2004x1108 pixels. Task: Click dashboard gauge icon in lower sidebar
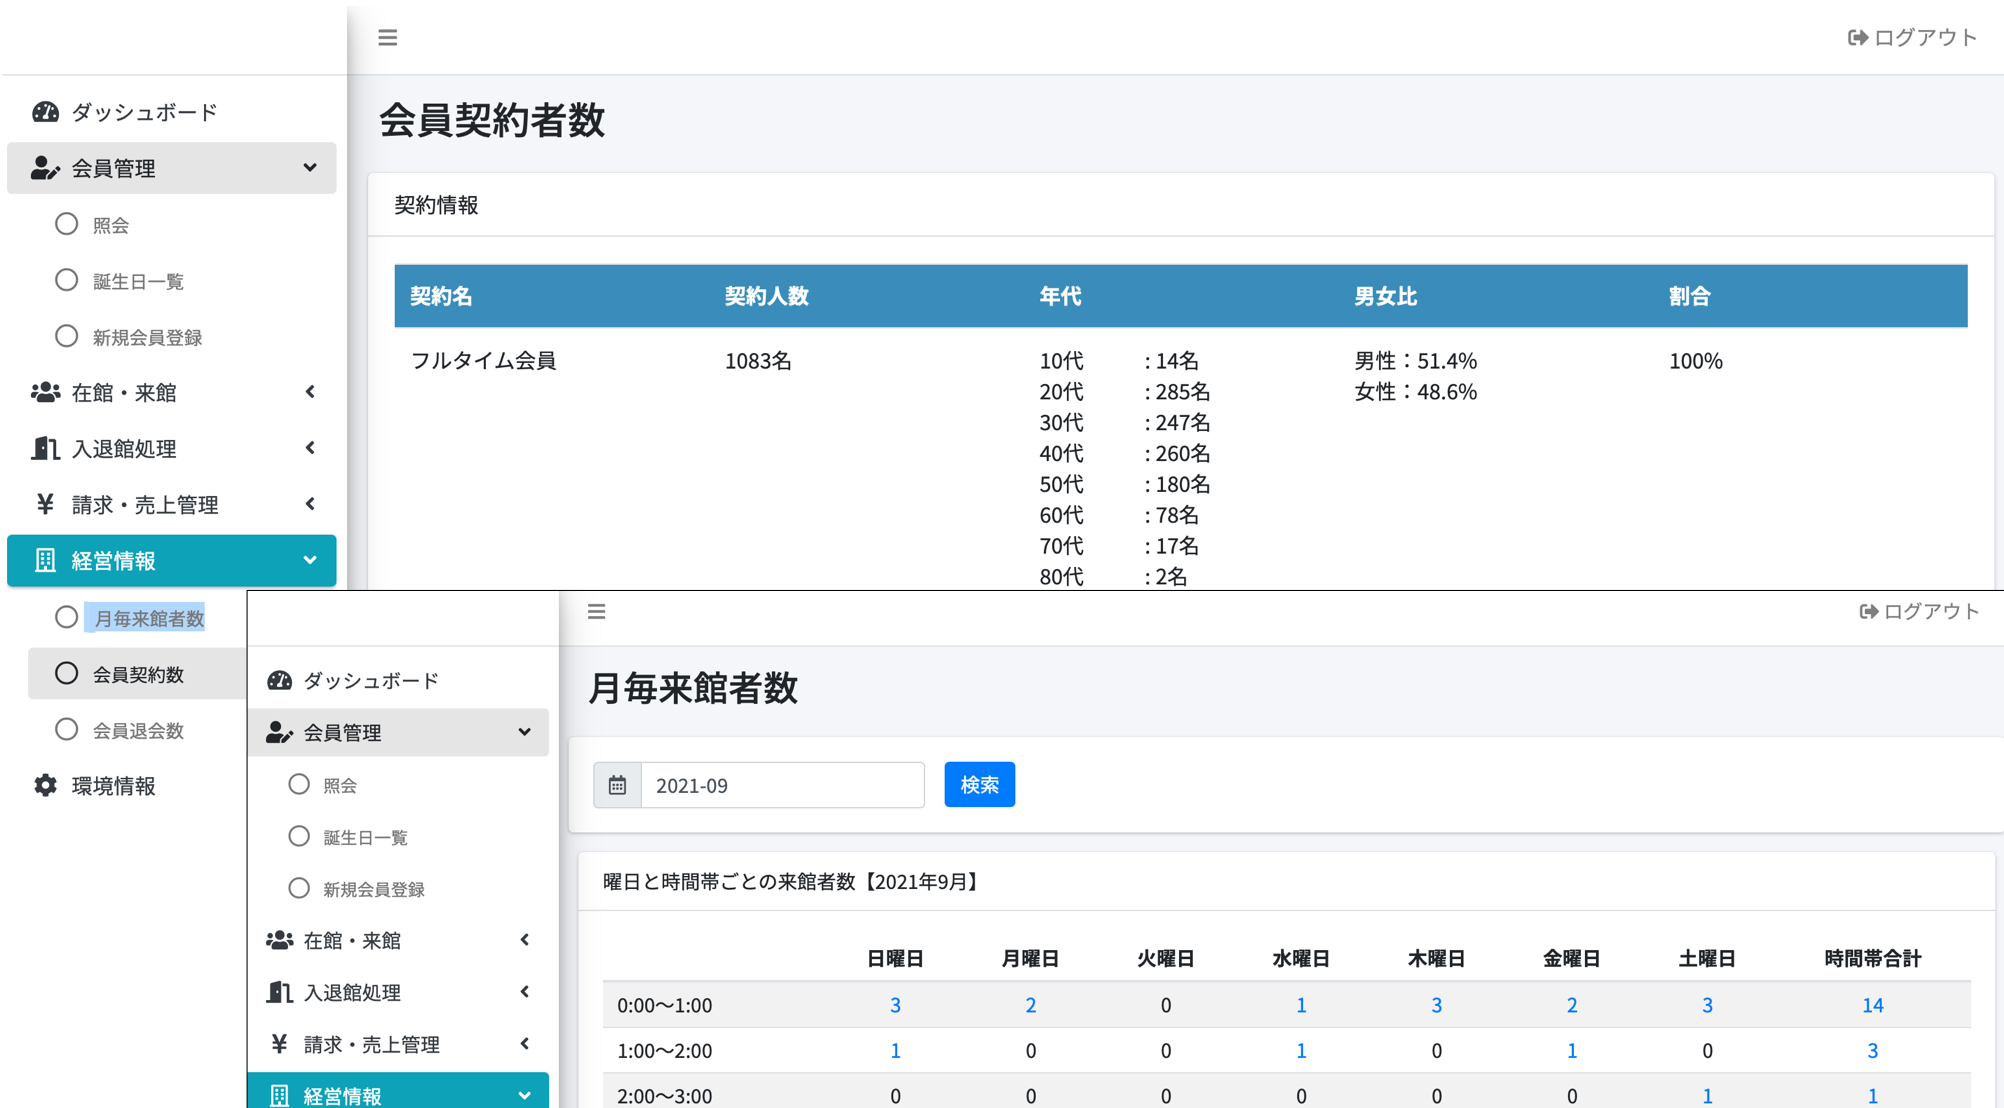279,680
